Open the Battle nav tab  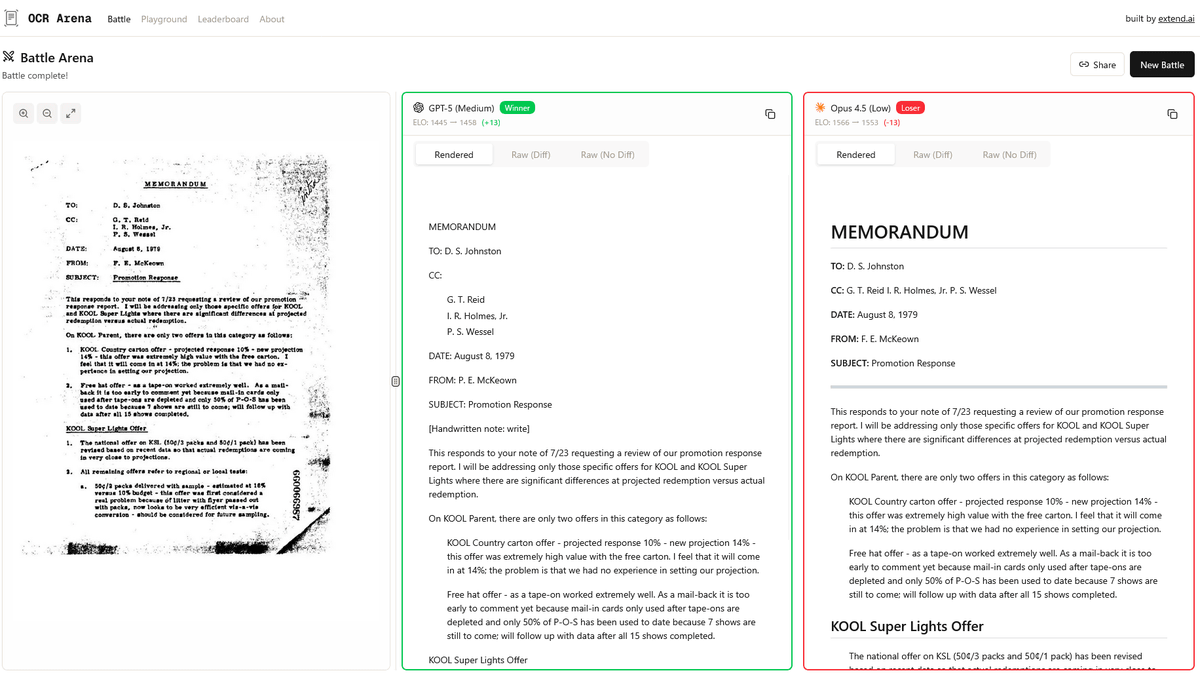click(x=119, y=19)
